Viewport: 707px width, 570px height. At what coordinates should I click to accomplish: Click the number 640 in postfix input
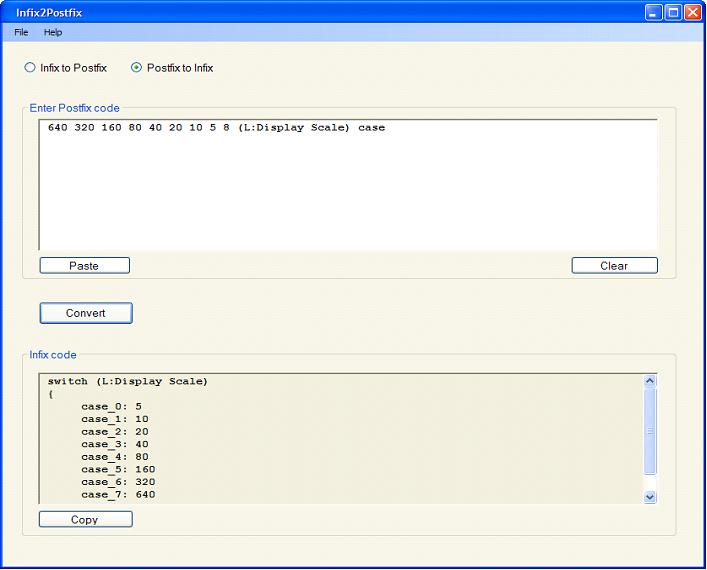point(58,128)
